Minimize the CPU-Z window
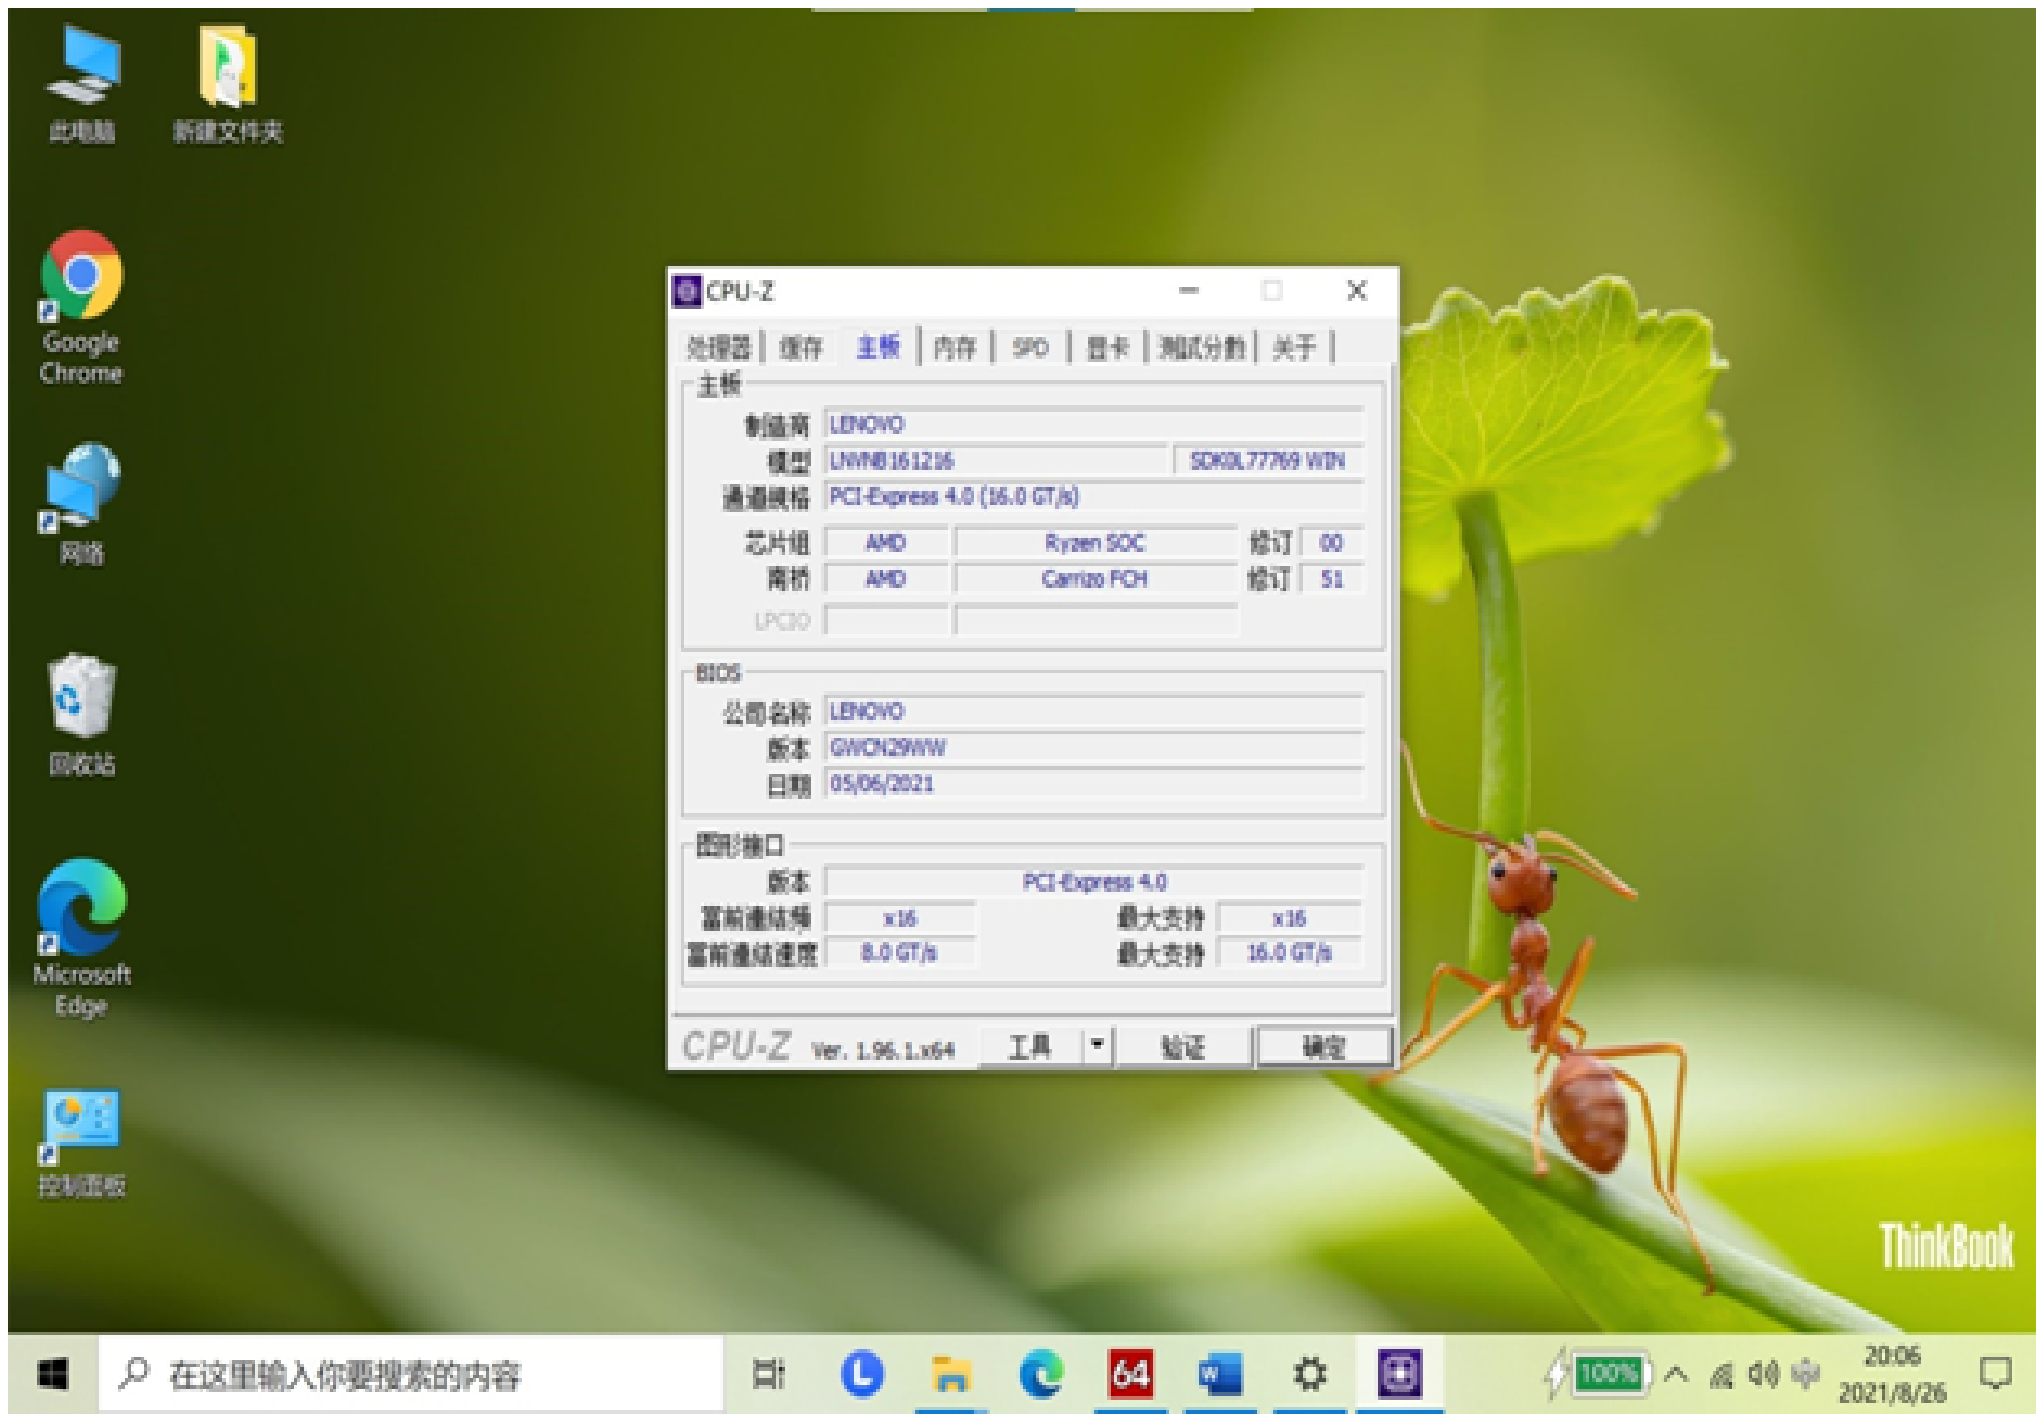2036x1416 pixels. pyautogui.click(x=1188, y=291)
